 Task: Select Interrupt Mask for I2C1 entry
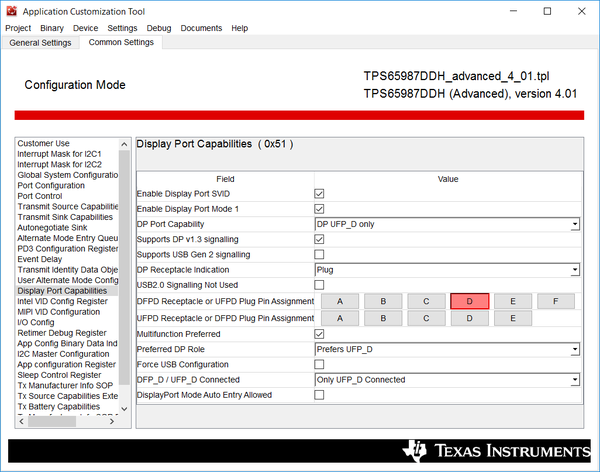(x=59, y=154)
